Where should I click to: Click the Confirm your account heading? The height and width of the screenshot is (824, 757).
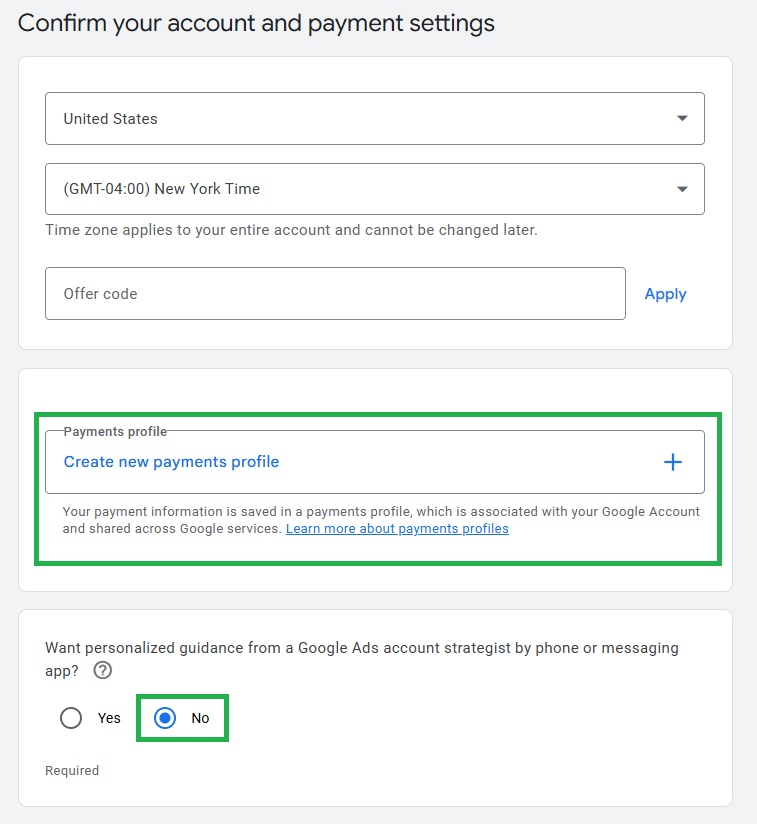point(256,22)
